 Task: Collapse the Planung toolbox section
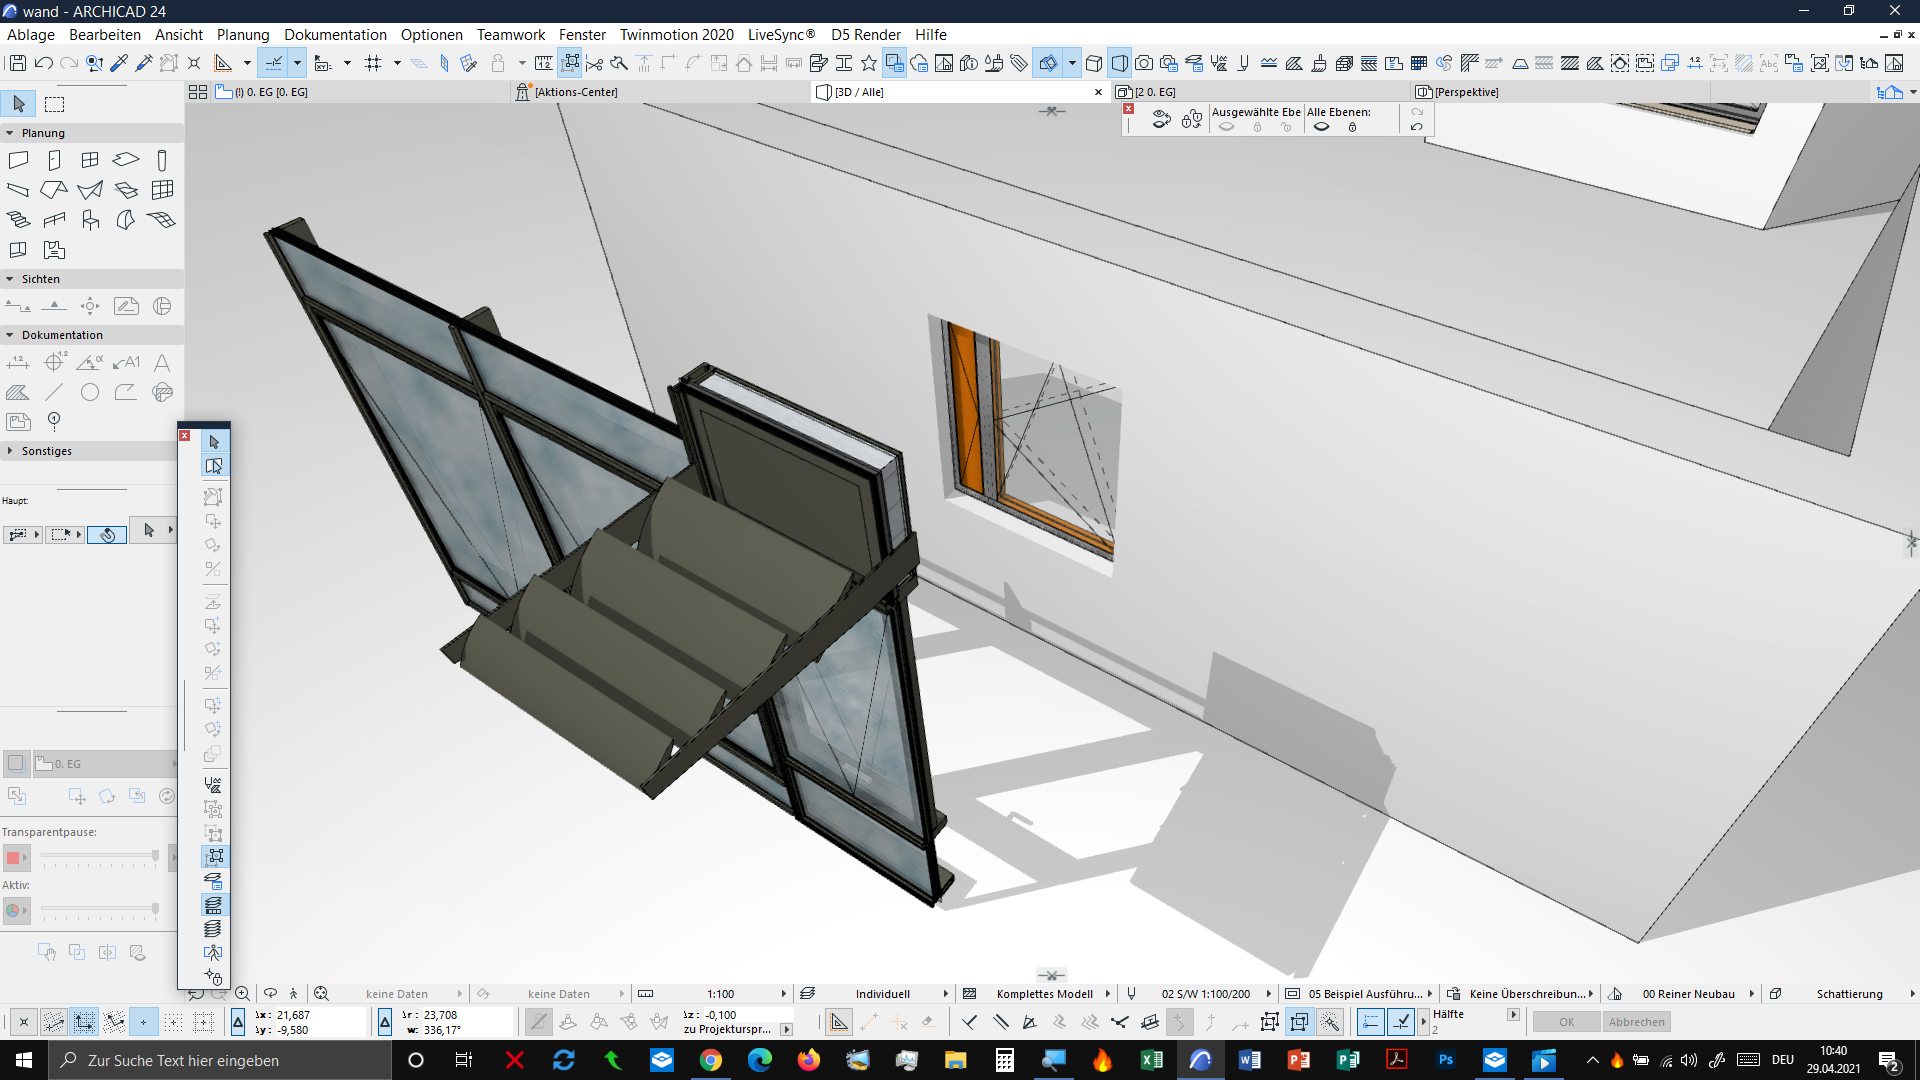pos(10,133)
